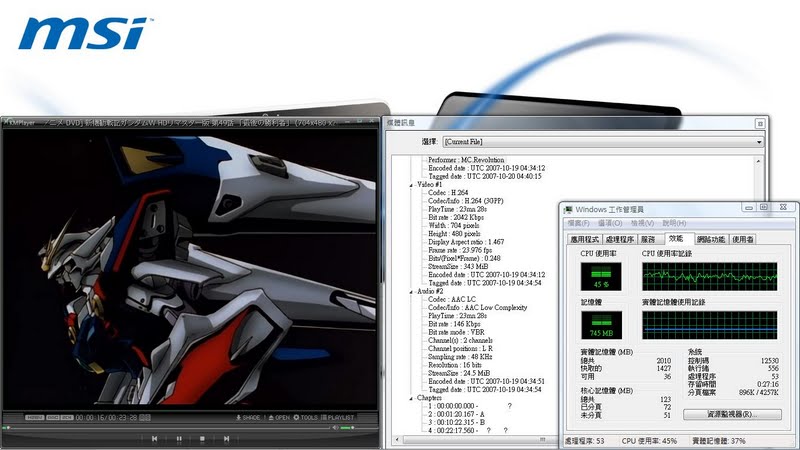Click horizontal scrollbar left arrow in media info

tap(397, 439)
